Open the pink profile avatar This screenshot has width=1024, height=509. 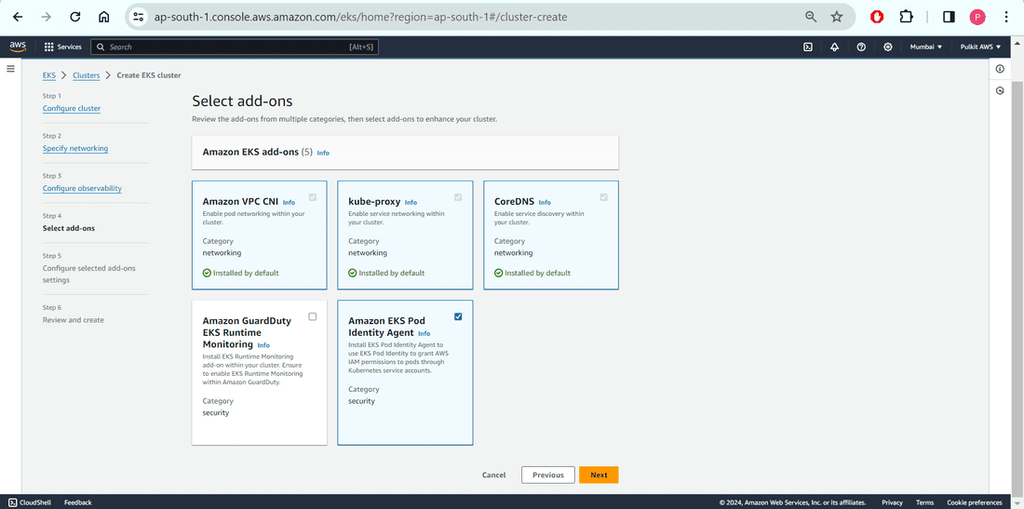977,17
